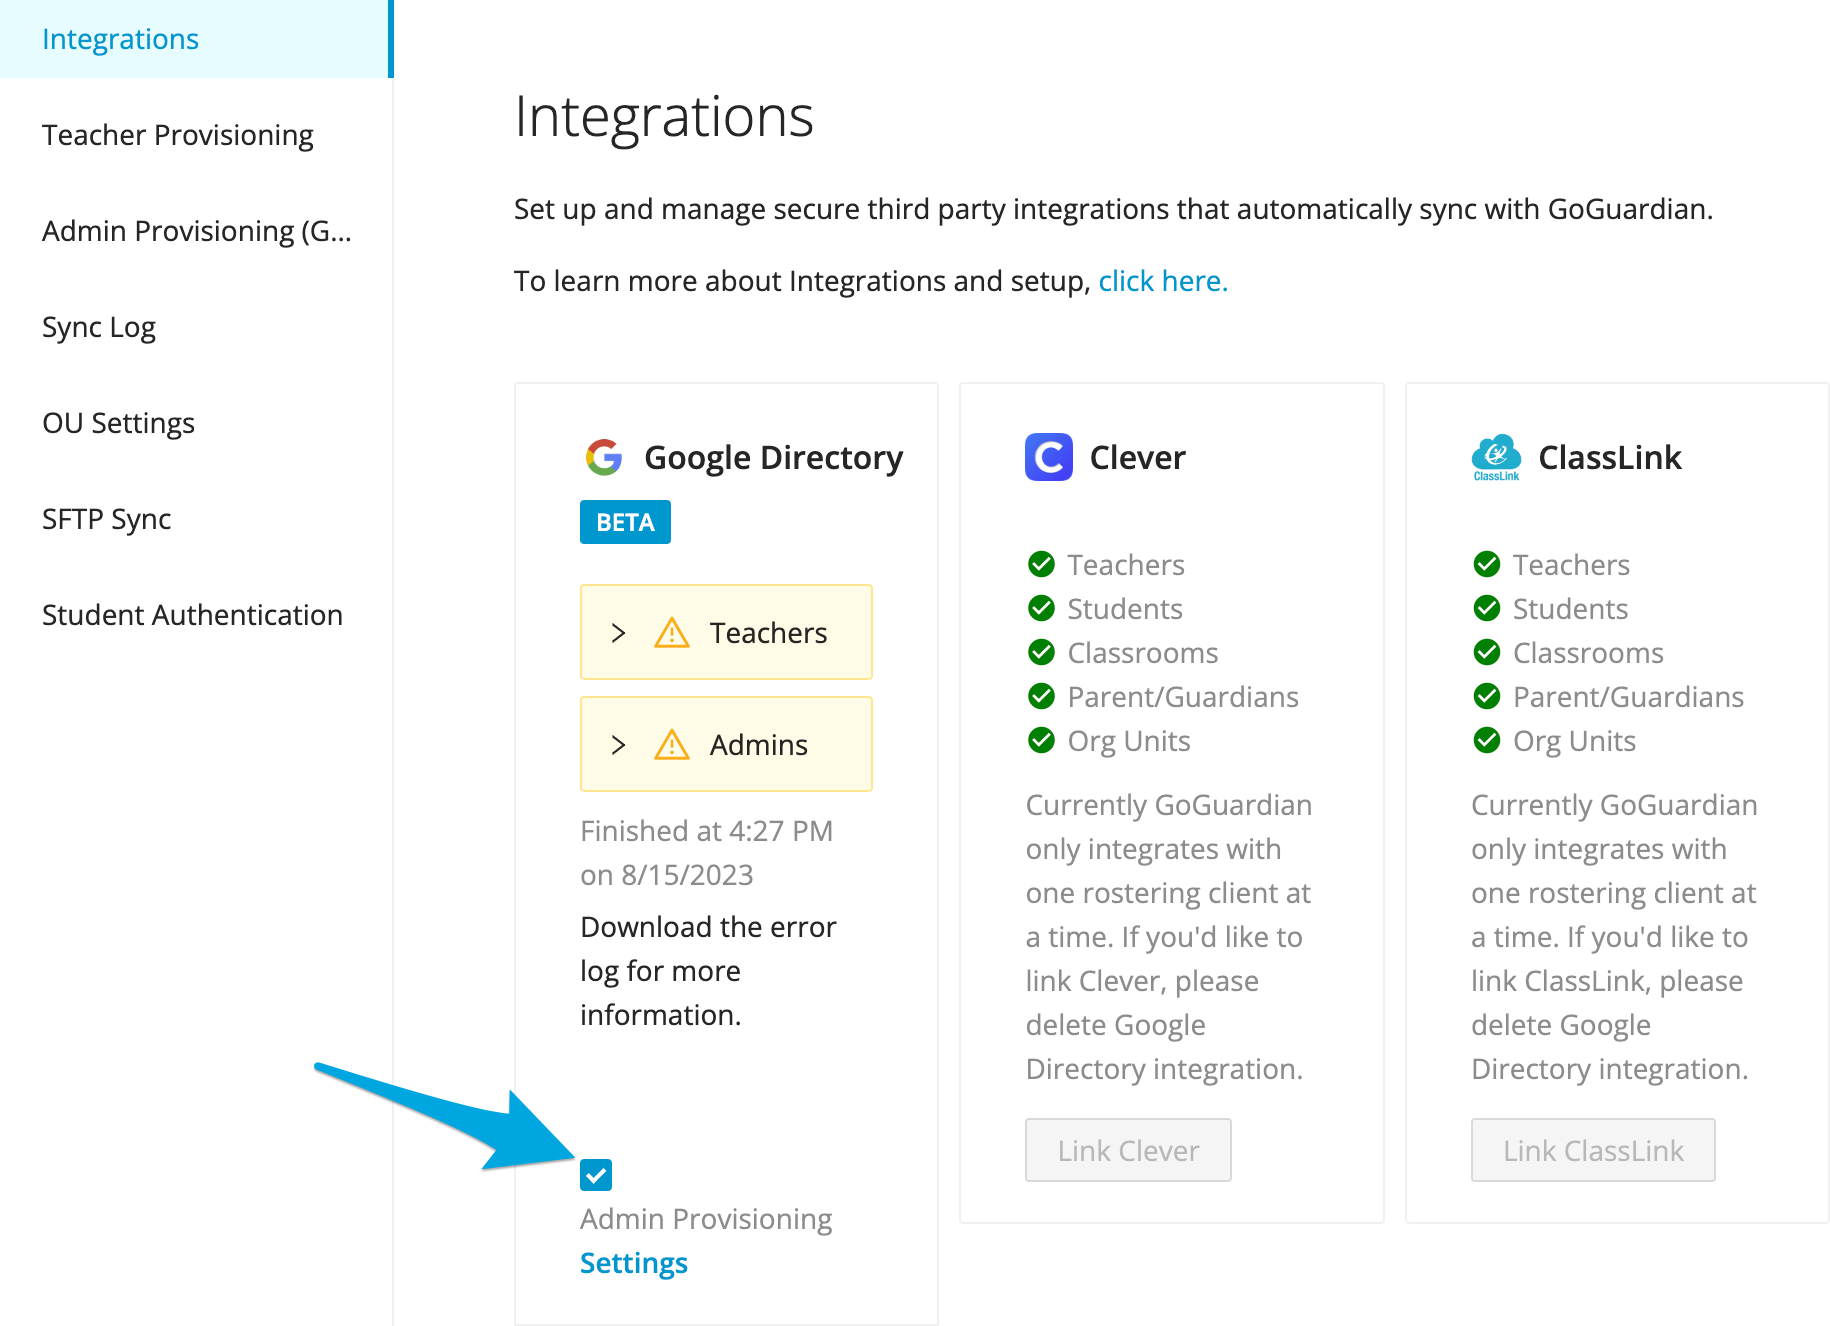The height and width of the screenshot is (1326, 1830).
Task: Click the green checkmark beside Clever Parent/Guardians
Action: click(x=1040, y=697)
